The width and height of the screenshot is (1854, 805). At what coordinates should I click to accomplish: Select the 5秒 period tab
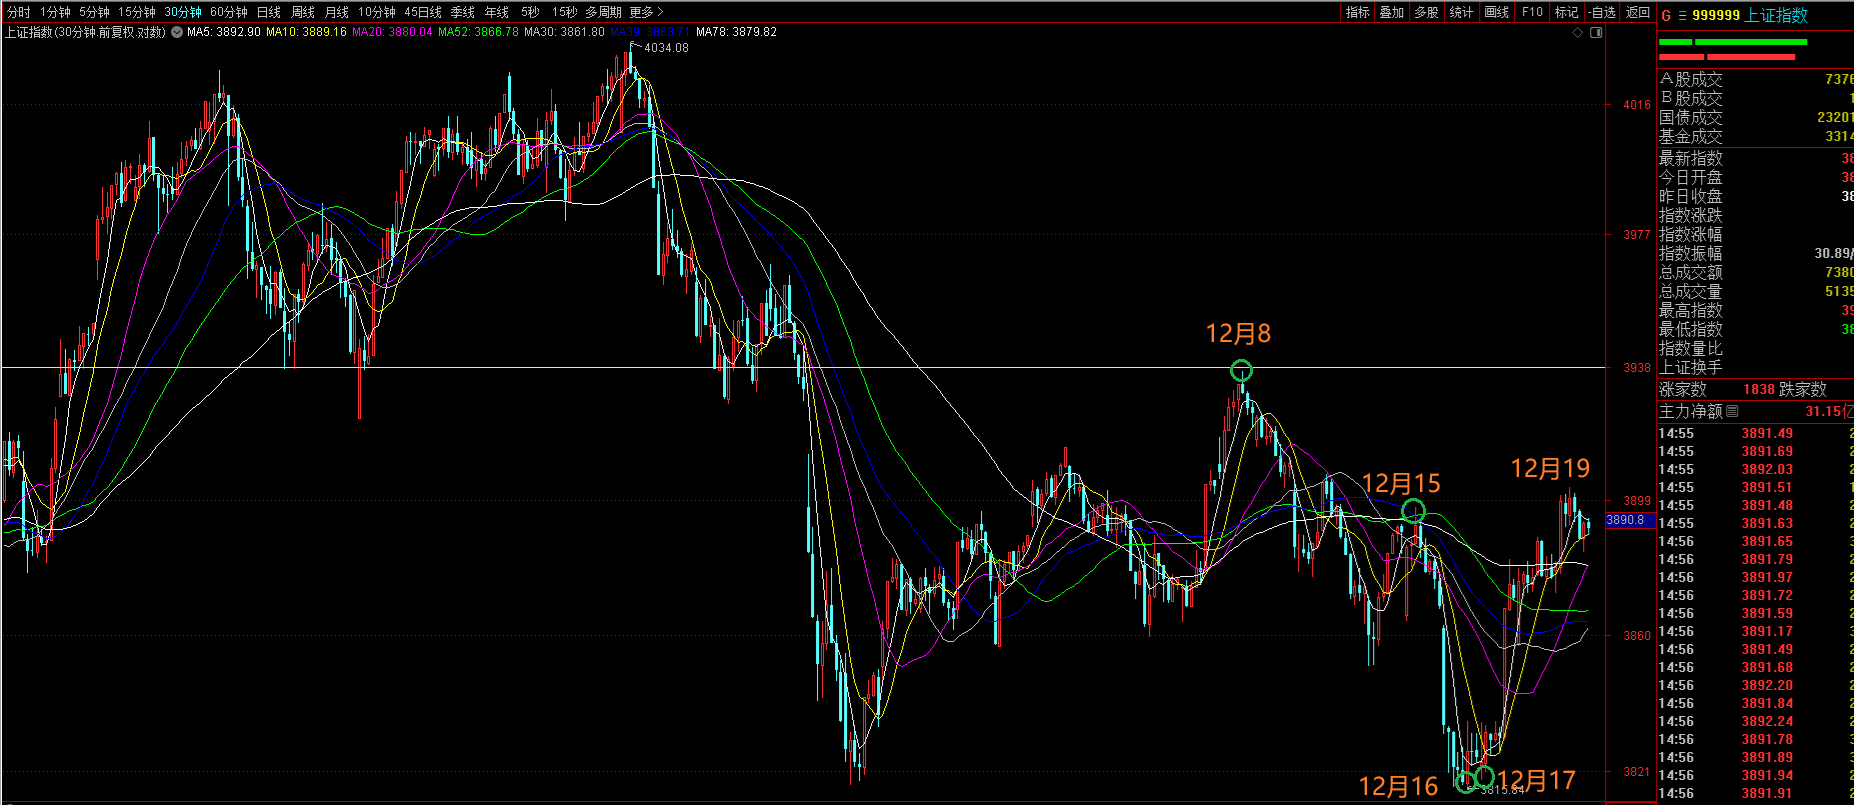[530, 12]
